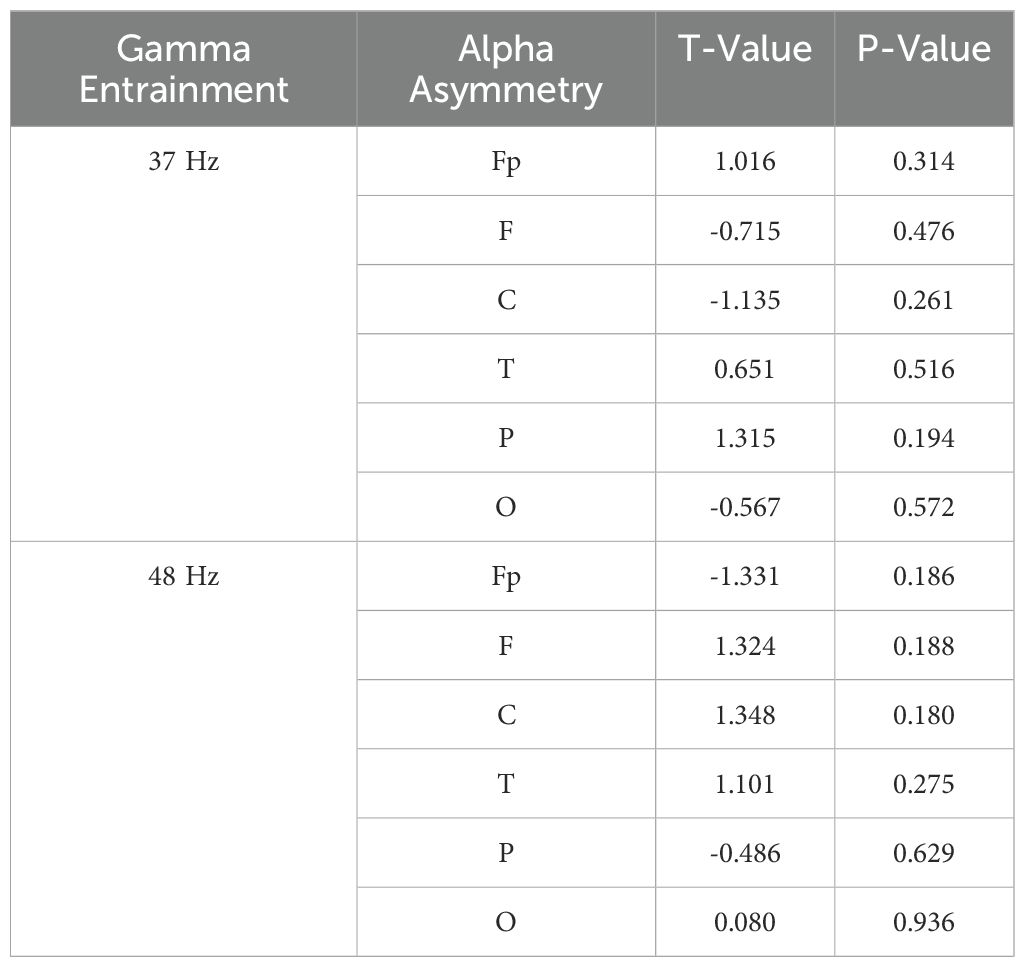Select the -0.486 T-value cell
Image resolution: width=1025 pixels, height=967 pixels.
coord(745,853)
